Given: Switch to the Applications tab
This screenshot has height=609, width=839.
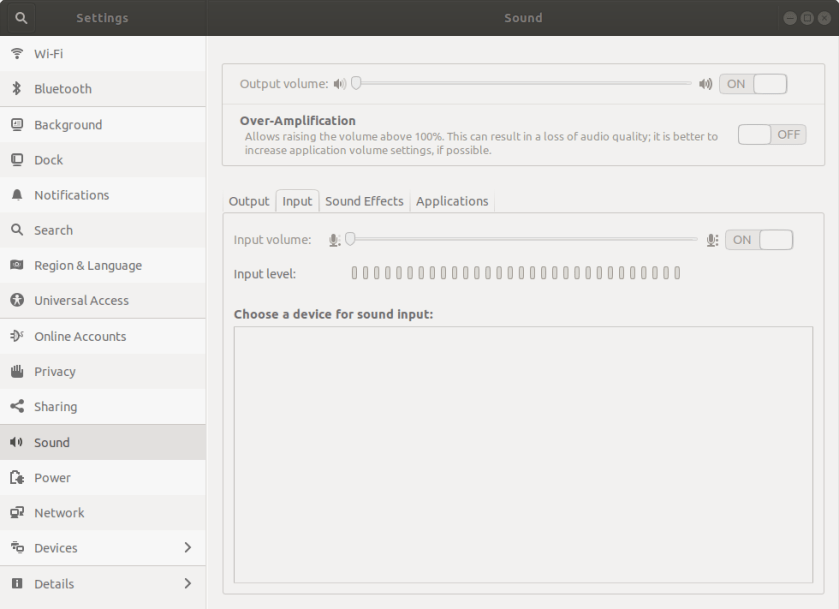Looking at the screenshot, I should click(452, 201).
